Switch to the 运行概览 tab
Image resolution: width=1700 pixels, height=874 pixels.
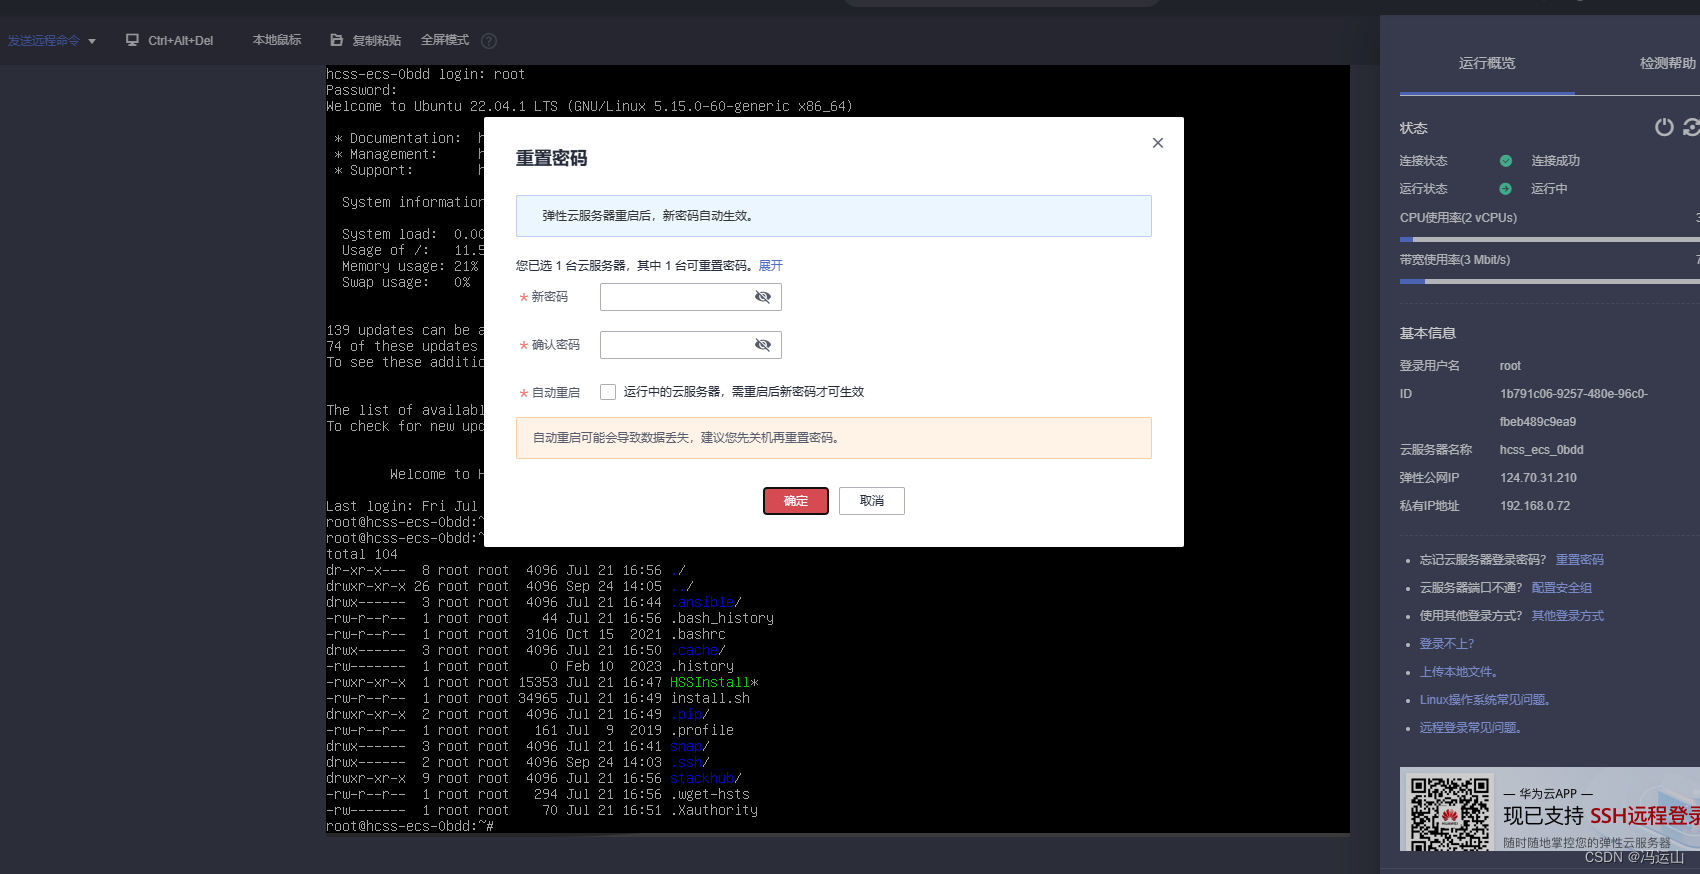pyautogui.click(x=1487, y=63)
